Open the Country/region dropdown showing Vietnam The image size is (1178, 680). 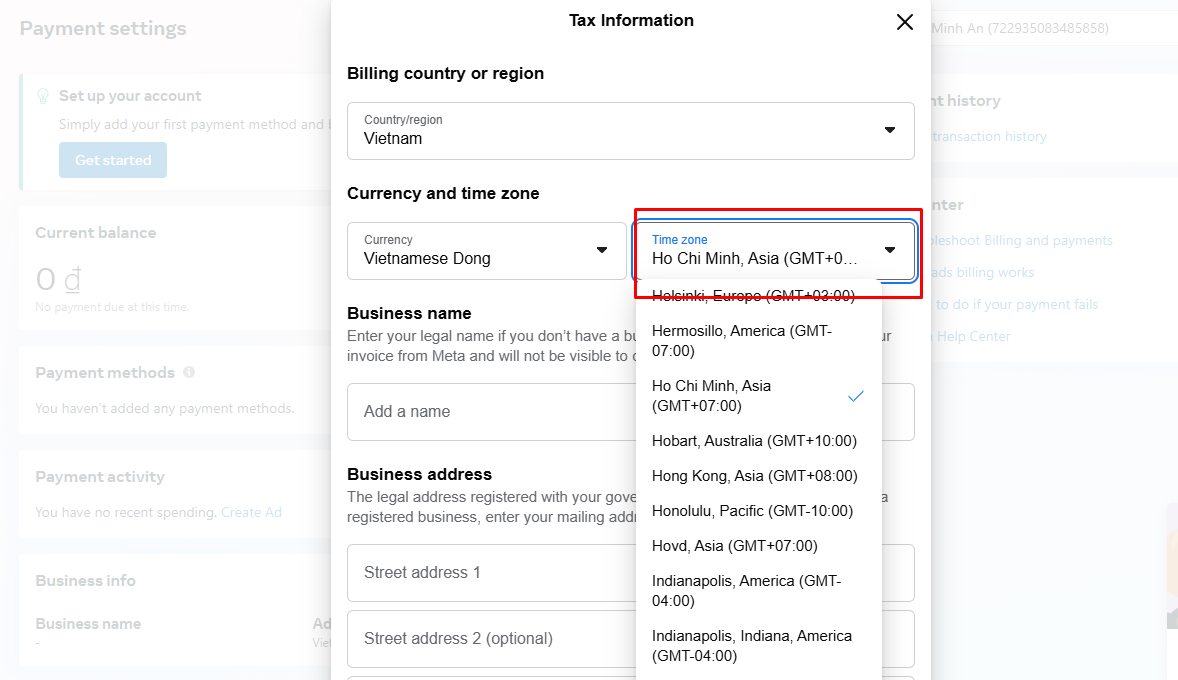tap(630, 131)
